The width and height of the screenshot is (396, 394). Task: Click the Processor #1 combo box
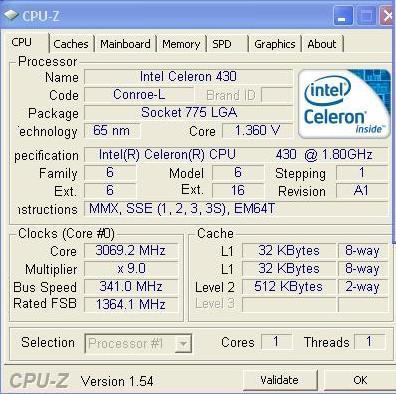point(138,343)
